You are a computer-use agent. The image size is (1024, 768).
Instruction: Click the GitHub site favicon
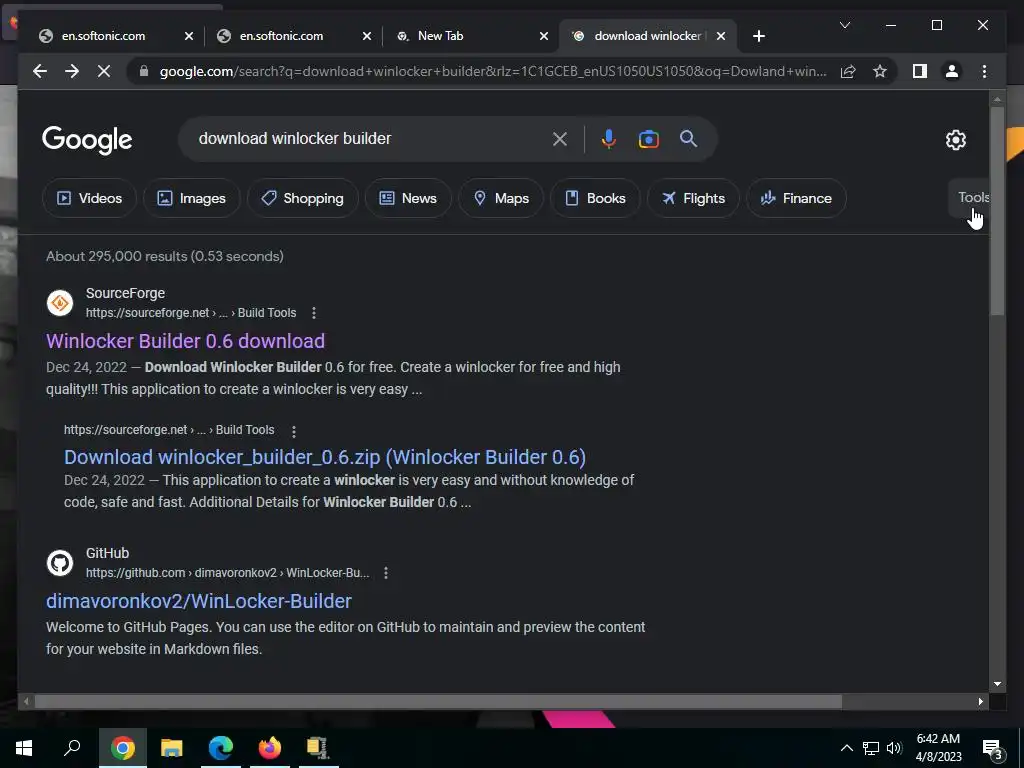(59, 563)
